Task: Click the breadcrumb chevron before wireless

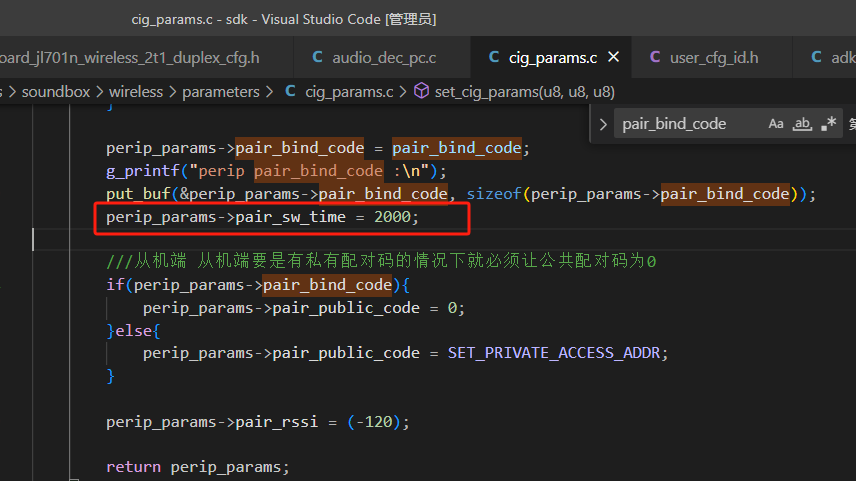Action: tap(99, 92)
